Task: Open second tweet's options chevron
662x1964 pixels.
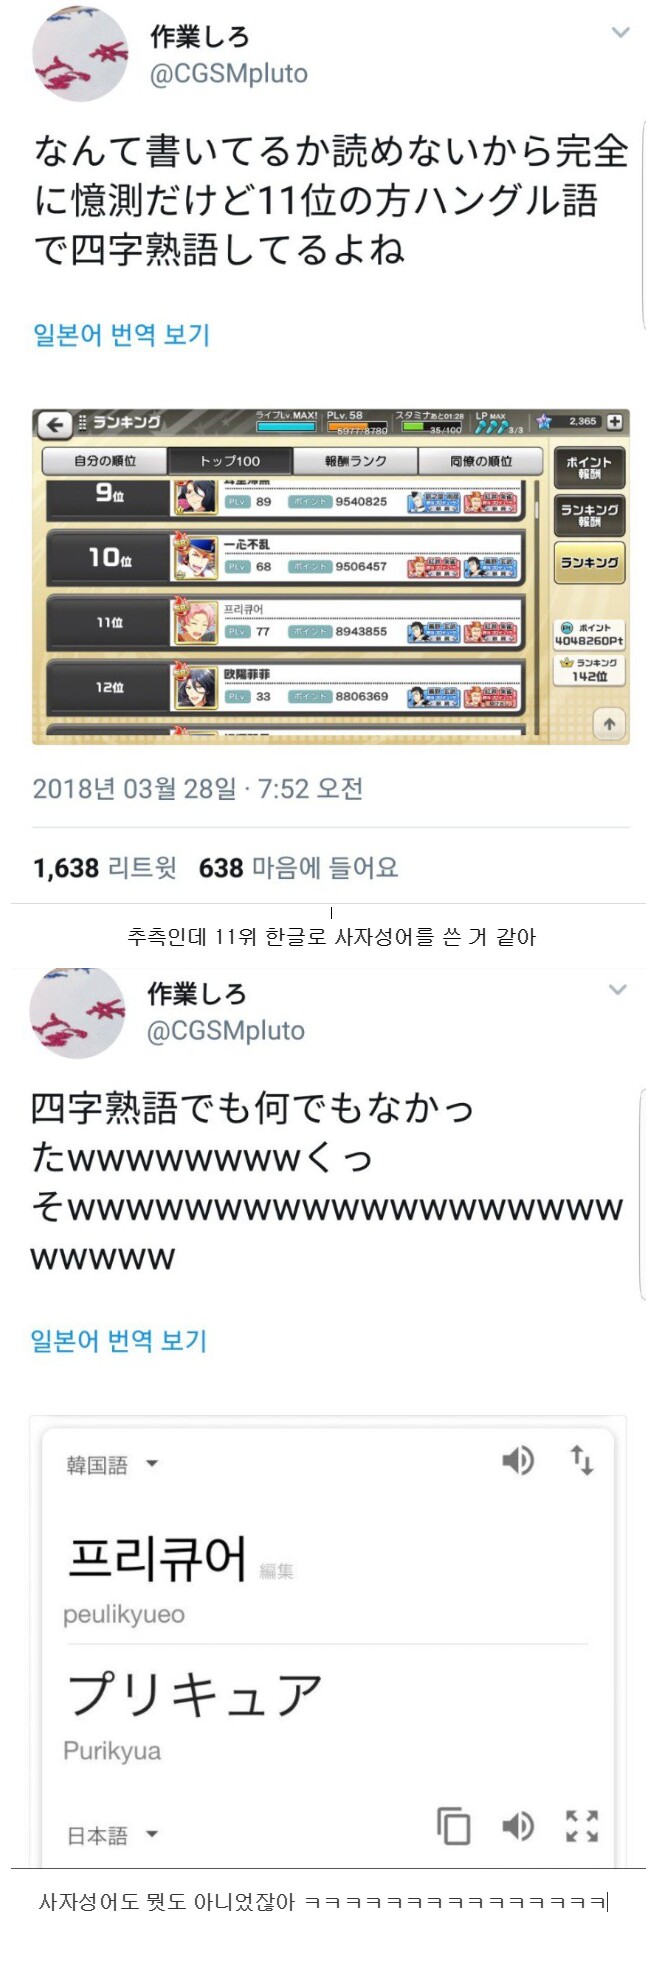Action: [x=618, y=990]
